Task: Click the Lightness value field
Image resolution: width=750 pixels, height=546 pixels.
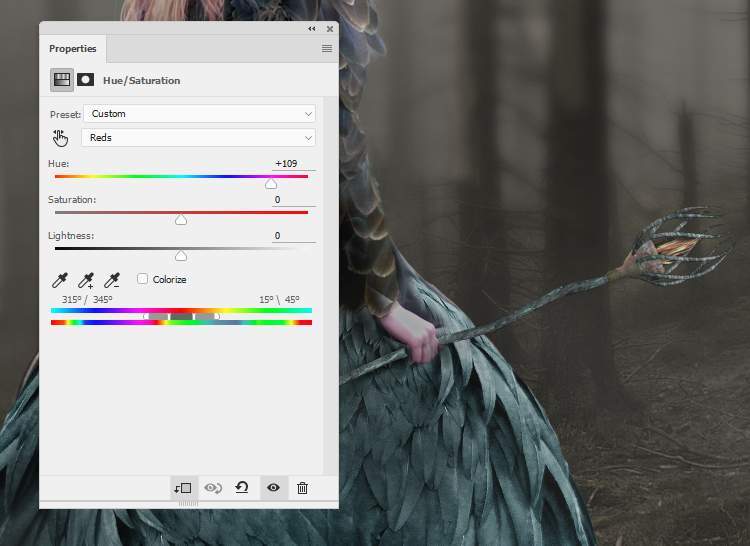Action: 294,236
